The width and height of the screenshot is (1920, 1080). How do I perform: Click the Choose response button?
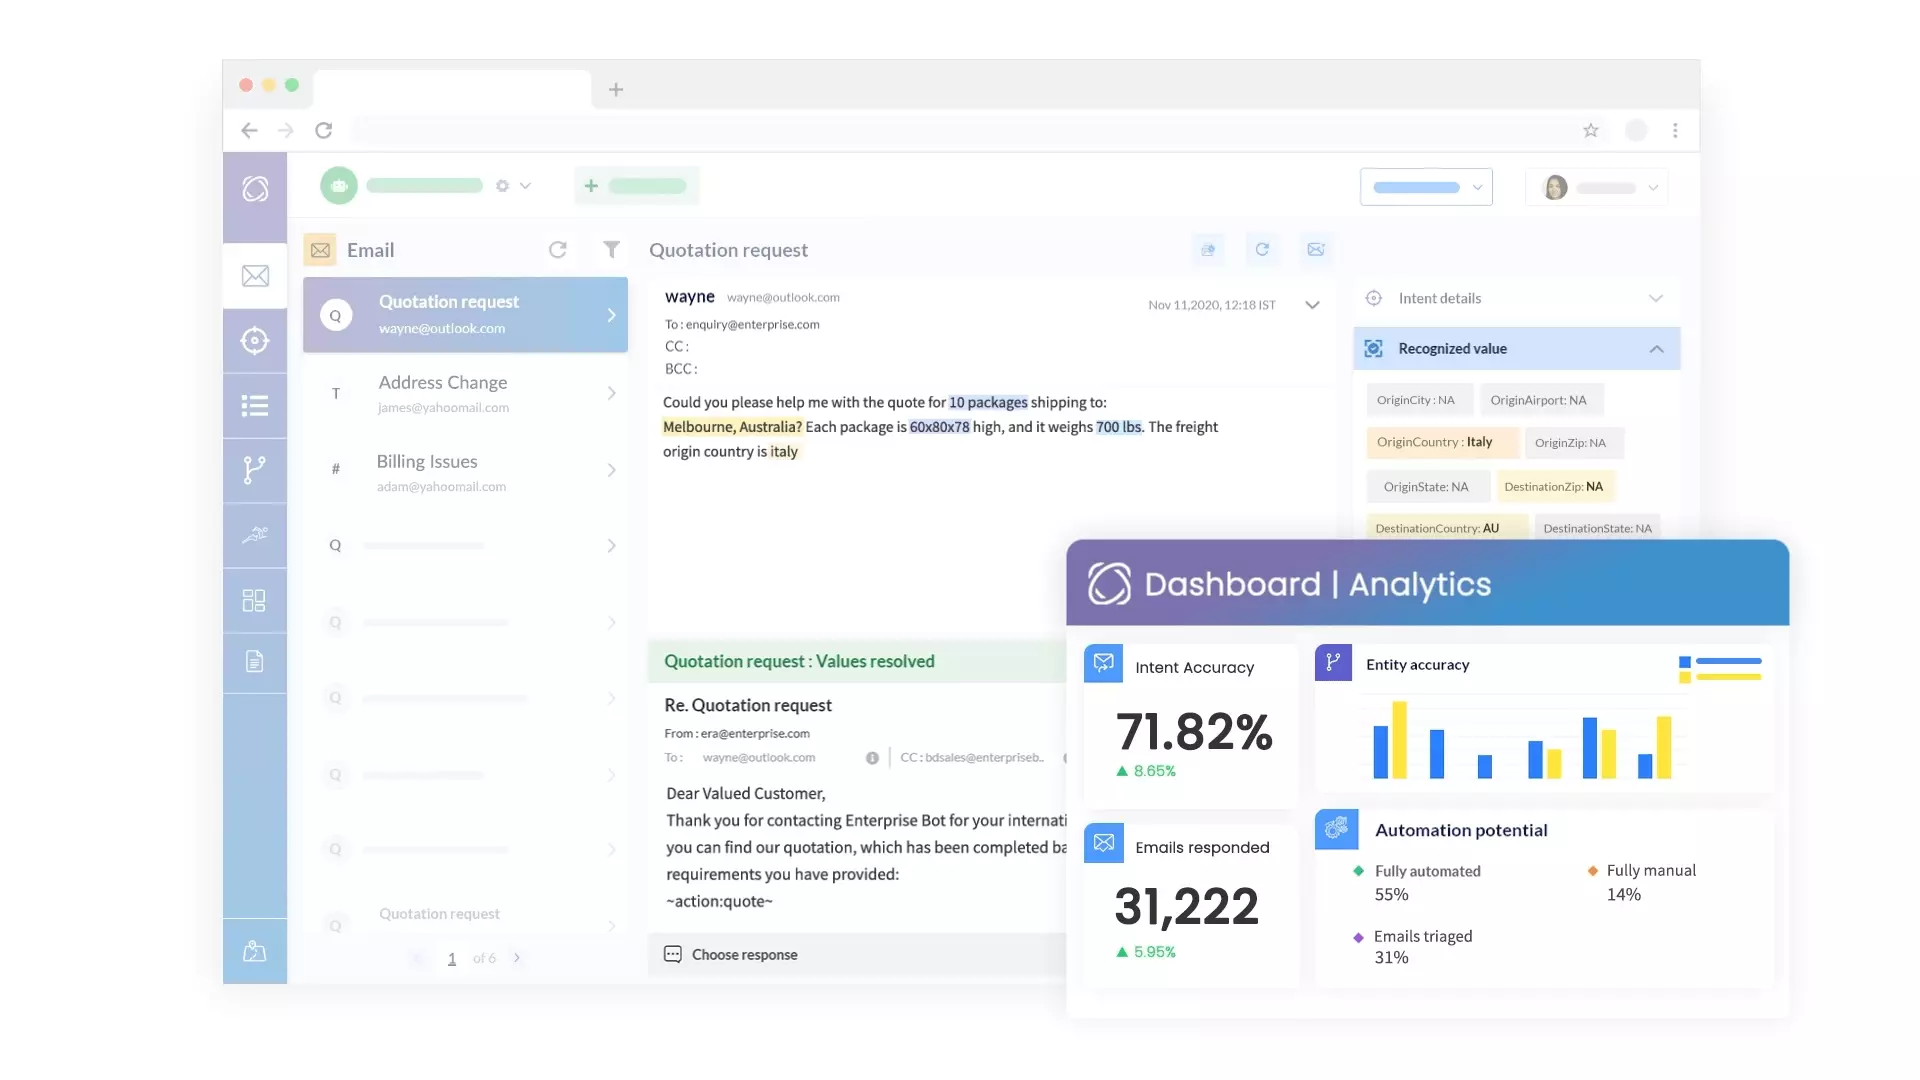[x=744, y=954]
